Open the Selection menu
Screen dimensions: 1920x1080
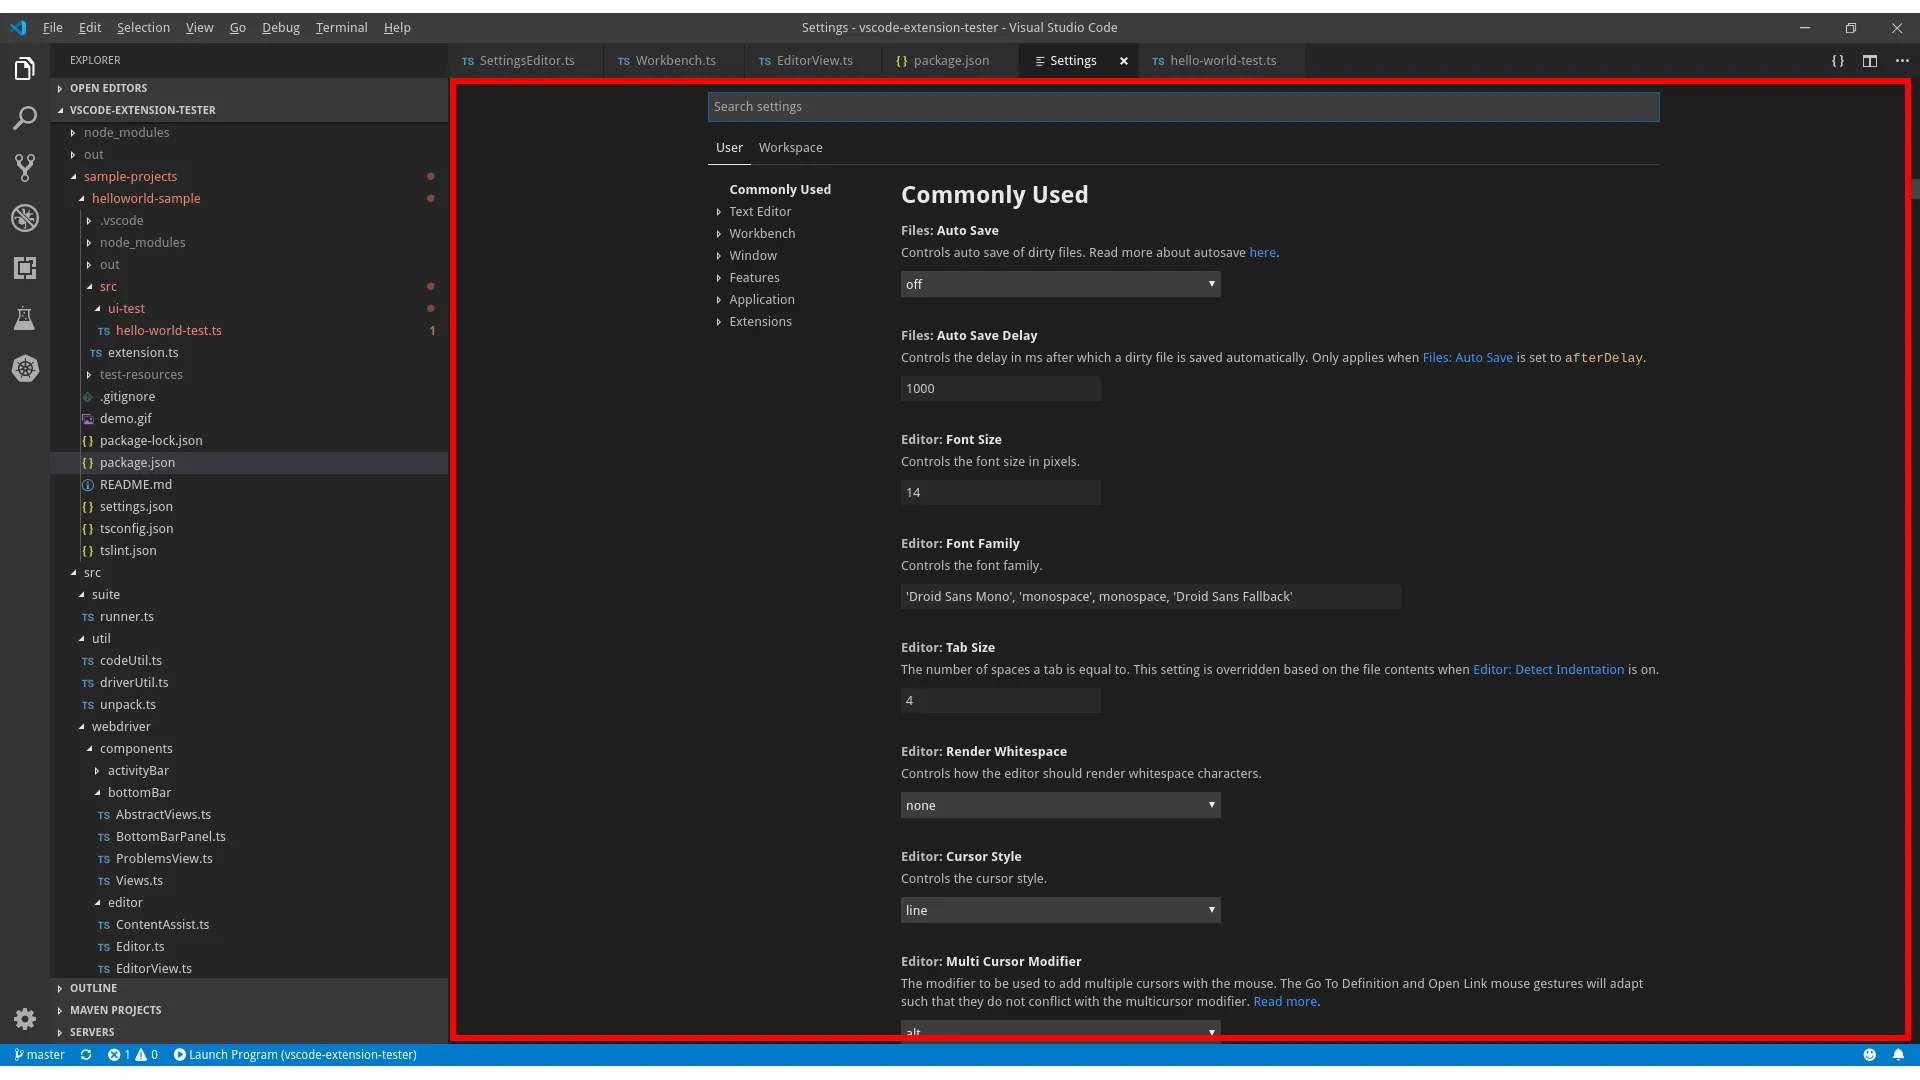click(143, 28)
